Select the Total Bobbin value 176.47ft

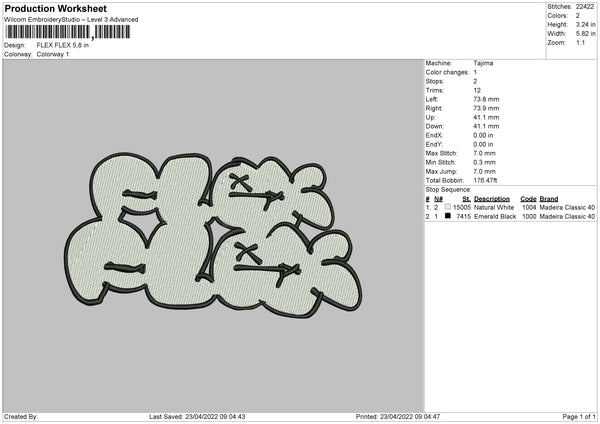485,180
